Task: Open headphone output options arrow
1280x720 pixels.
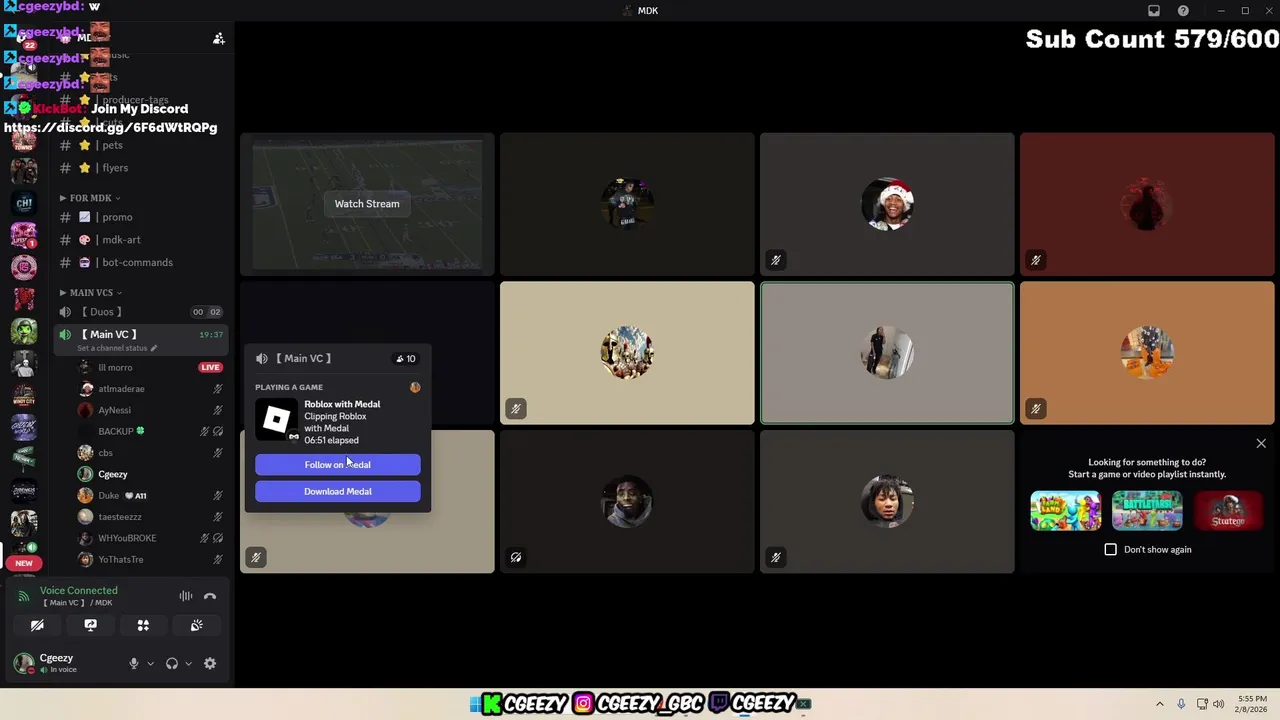Action: coord(188,663)
